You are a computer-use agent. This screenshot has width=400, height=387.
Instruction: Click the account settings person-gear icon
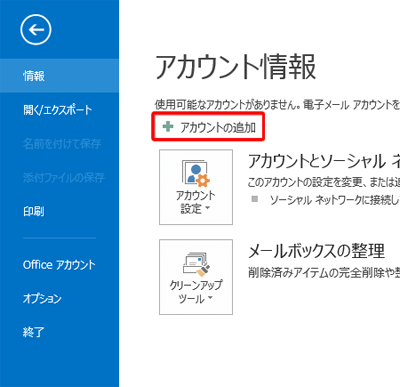point(196,173)
